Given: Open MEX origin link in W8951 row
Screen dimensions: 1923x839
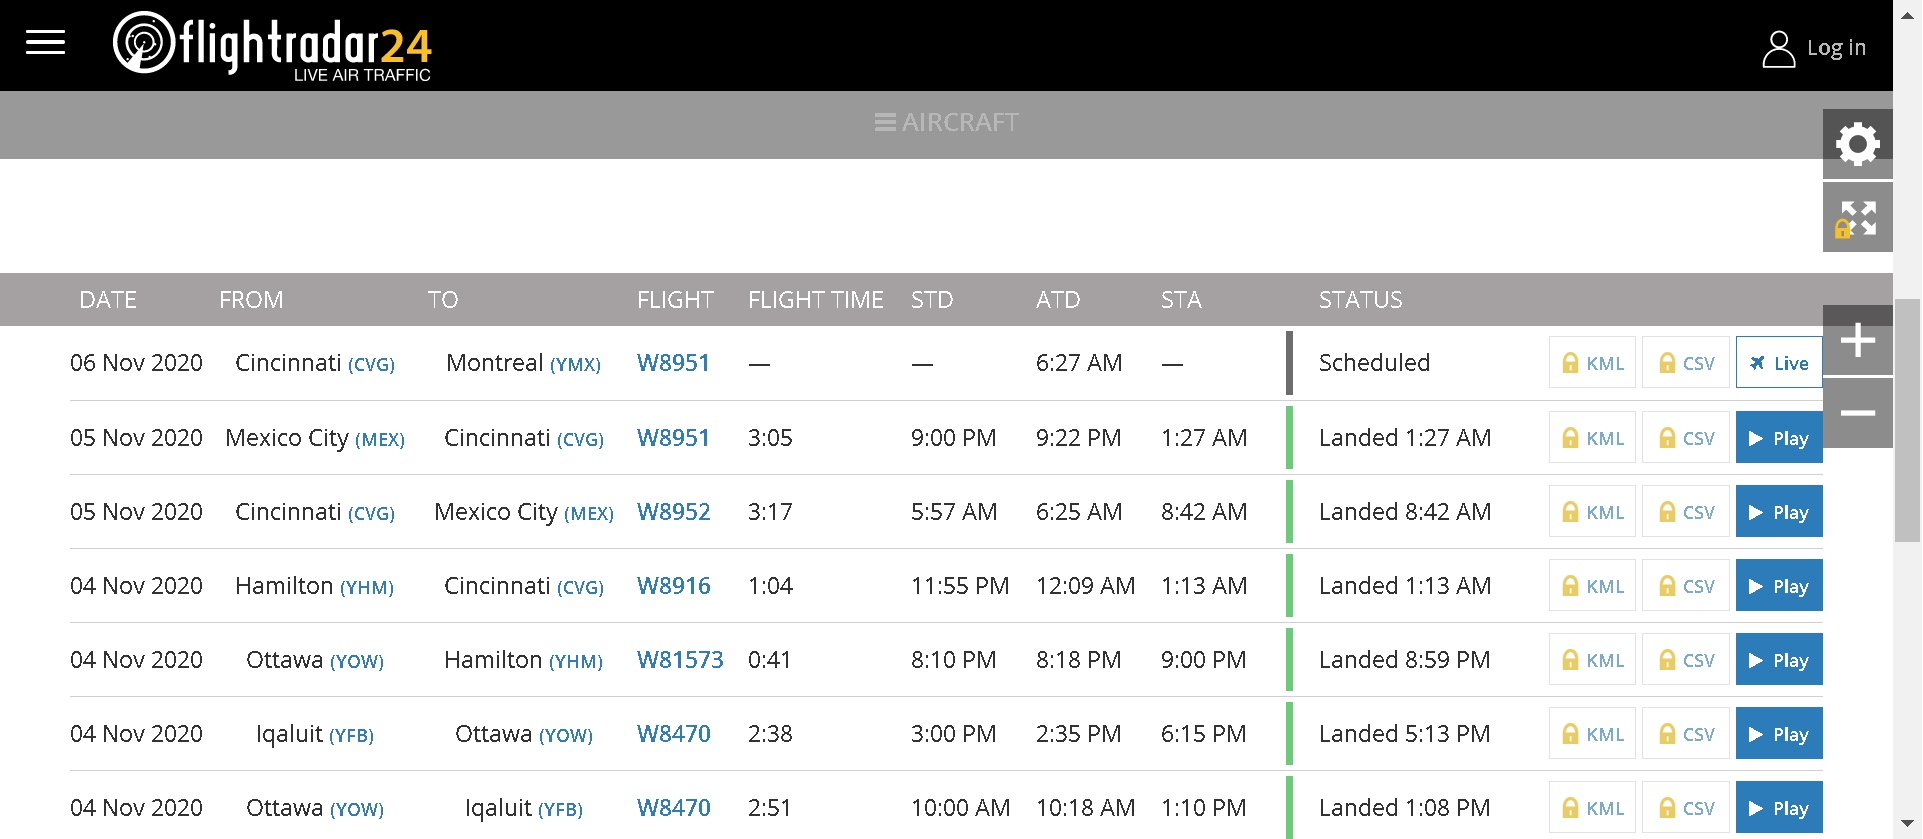Looking at the screenshot, I should (x=380, y=440).
